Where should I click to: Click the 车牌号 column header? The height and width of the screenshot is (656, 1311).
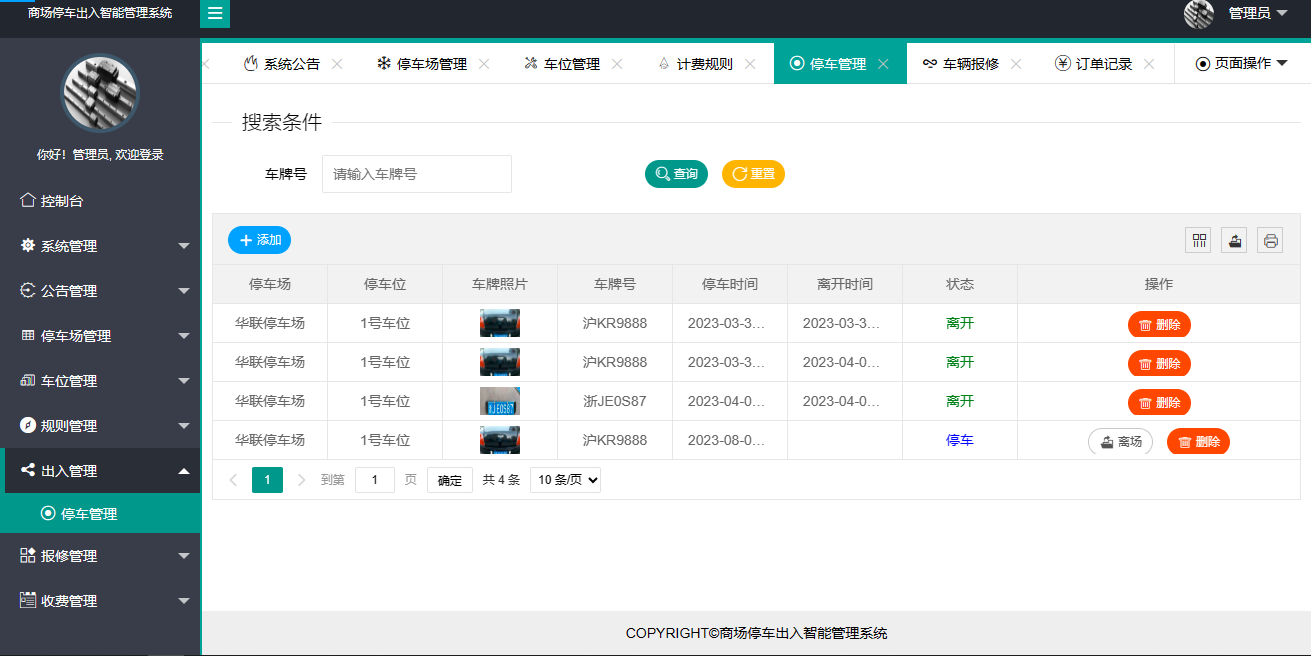(615, 284)
